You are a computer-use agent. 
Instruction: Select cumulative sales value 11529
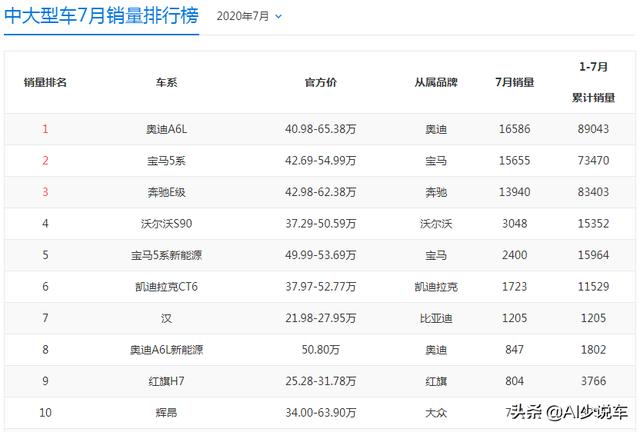[x=593, y=287]
